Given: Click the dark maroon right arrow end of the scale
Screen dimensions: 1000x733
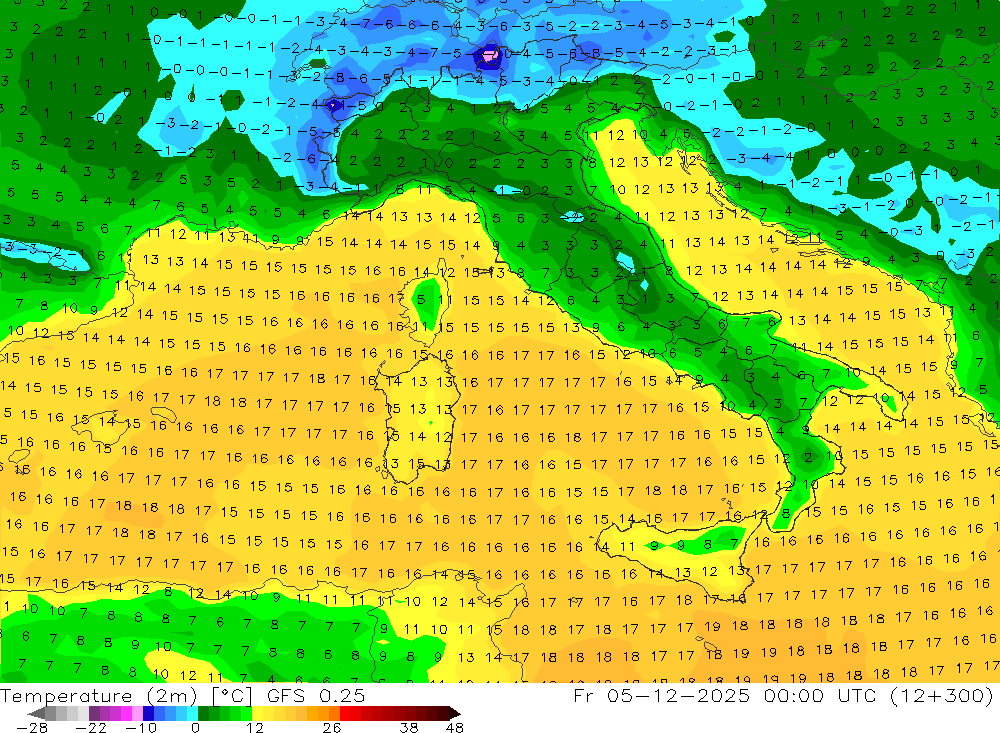Looking at the screenshot, I should pyautogui.click(x=454, y=713).
